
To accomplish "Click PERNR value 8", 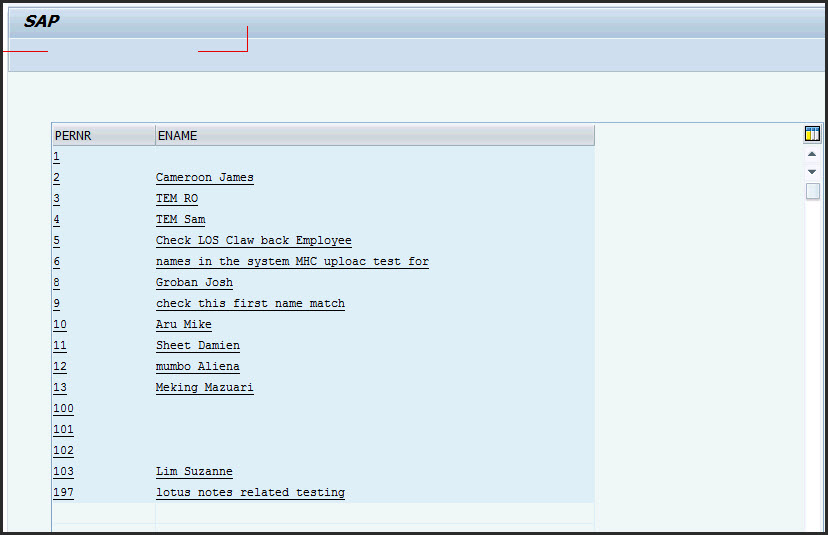I will click(x=57, y=283).
